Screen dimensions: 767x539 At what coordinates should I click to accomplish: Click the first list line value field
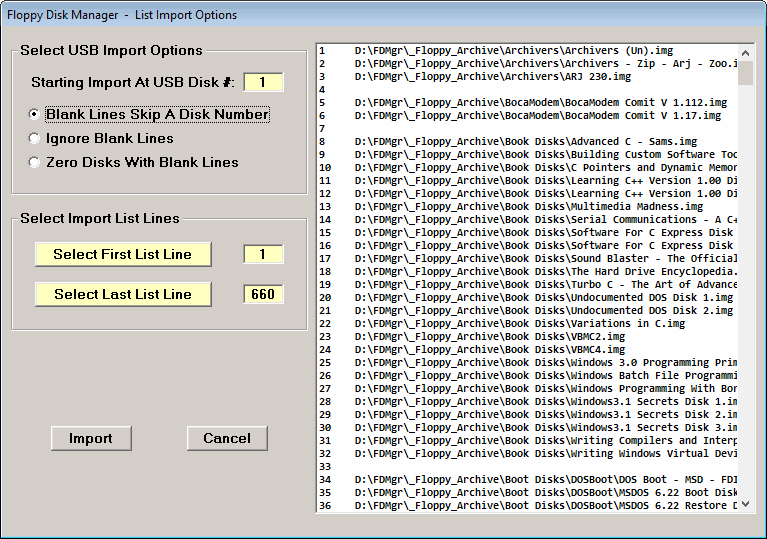[263, 254]
